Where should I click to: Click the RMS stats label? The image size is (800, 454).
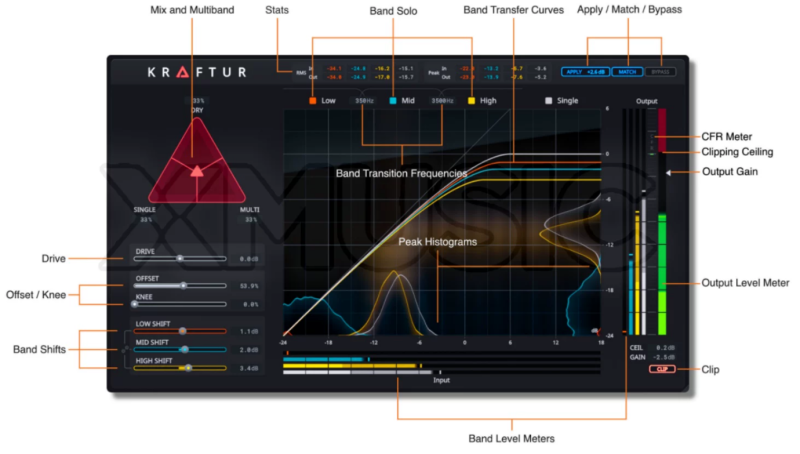(301, 73)
